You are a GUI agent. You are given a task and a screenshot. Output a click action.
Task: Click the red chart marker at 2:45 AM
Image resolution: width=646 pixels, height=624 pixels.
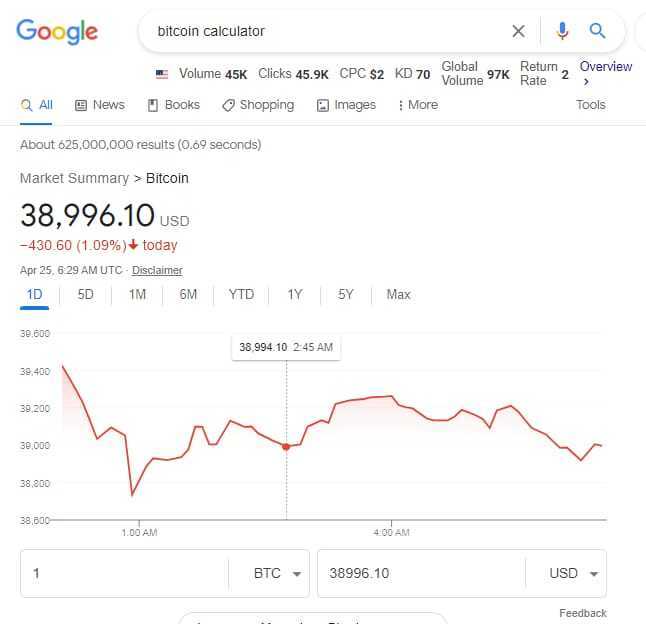point(286,447)
